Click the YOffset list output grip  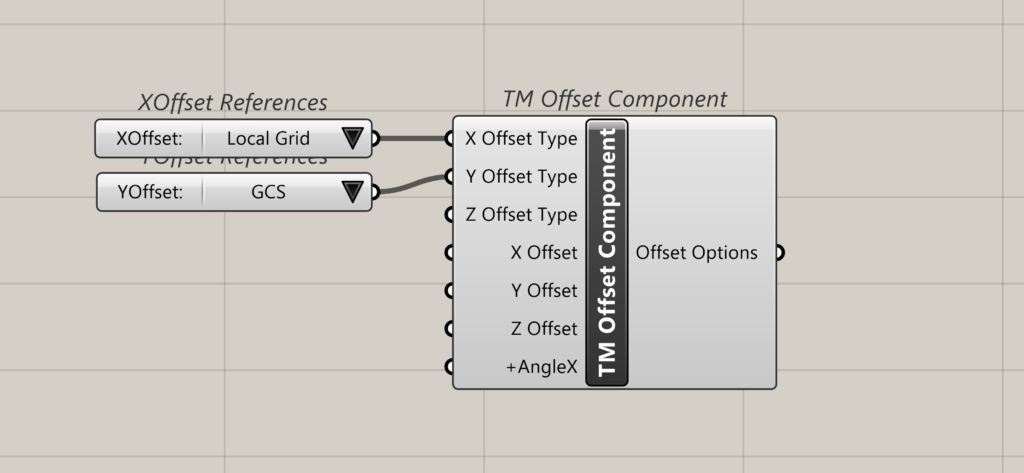tap(375, 192)
